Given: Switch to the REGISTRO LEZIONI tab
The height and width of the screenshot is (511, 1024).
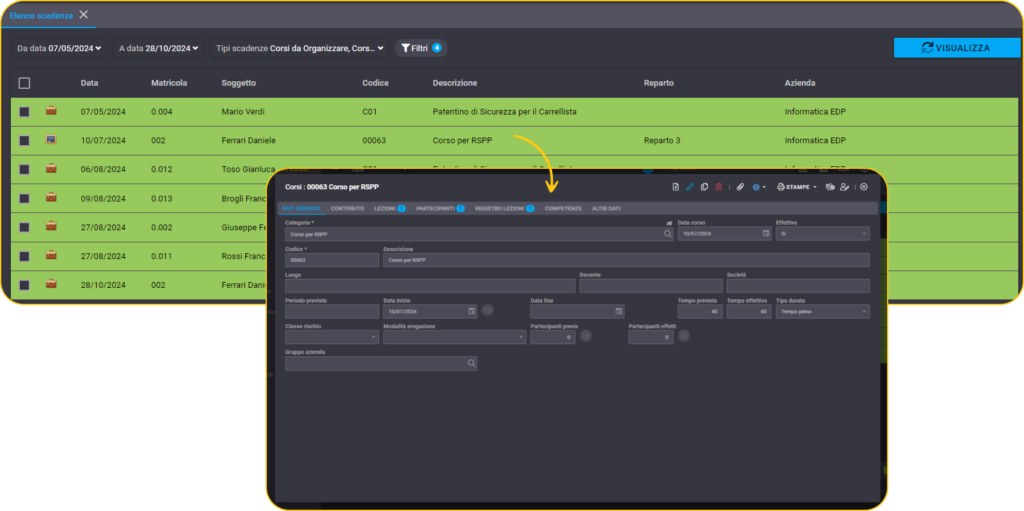Looking at the screenshot, I should click(x=505, y=208).
